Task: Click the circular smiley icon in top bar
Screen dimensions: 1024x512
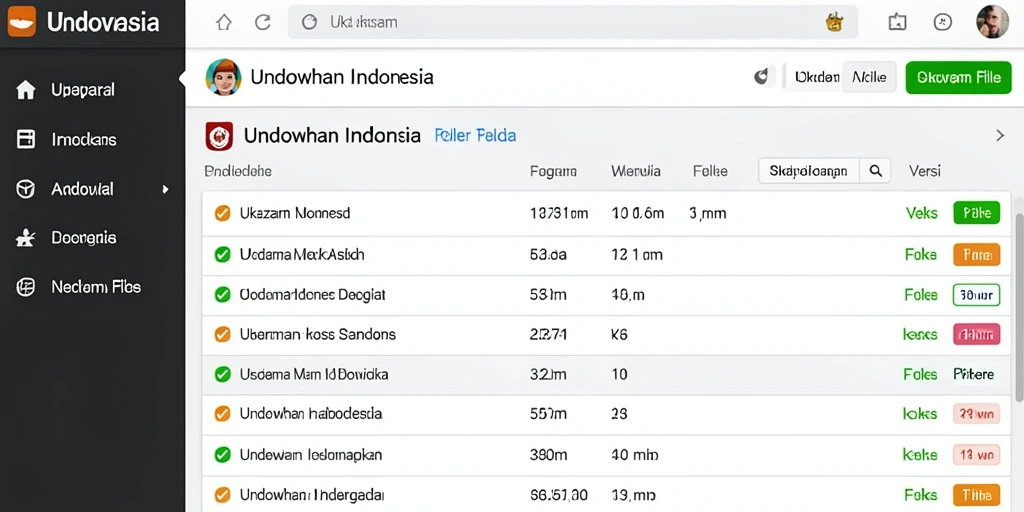Action: click(942, 22)
